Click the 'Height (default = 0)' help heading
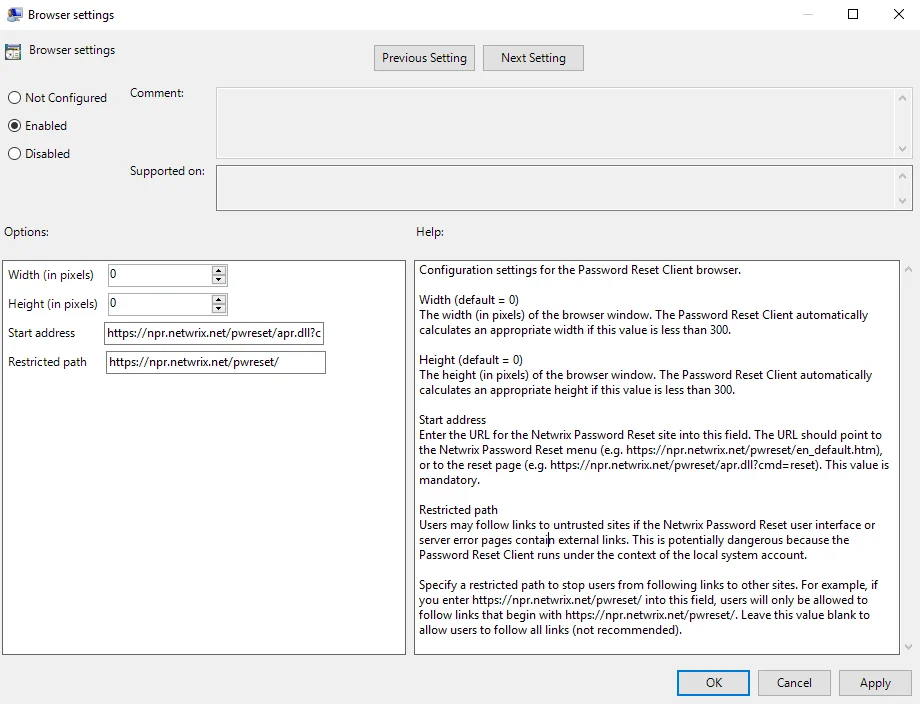The width and height of the screenshot is (920, 704). click(x=471, y=360)
